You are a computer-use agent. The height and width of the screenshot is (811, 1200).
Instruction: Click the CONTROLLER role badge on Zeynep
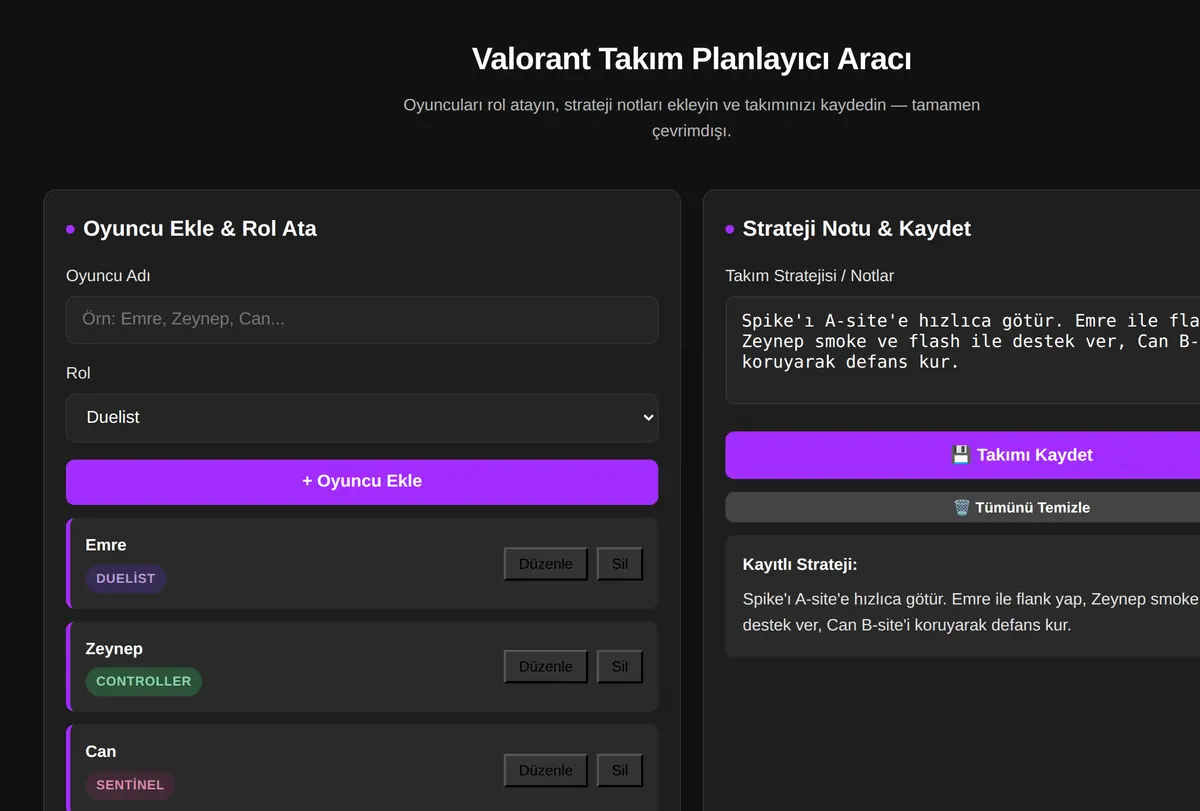(x=144, y=681)
